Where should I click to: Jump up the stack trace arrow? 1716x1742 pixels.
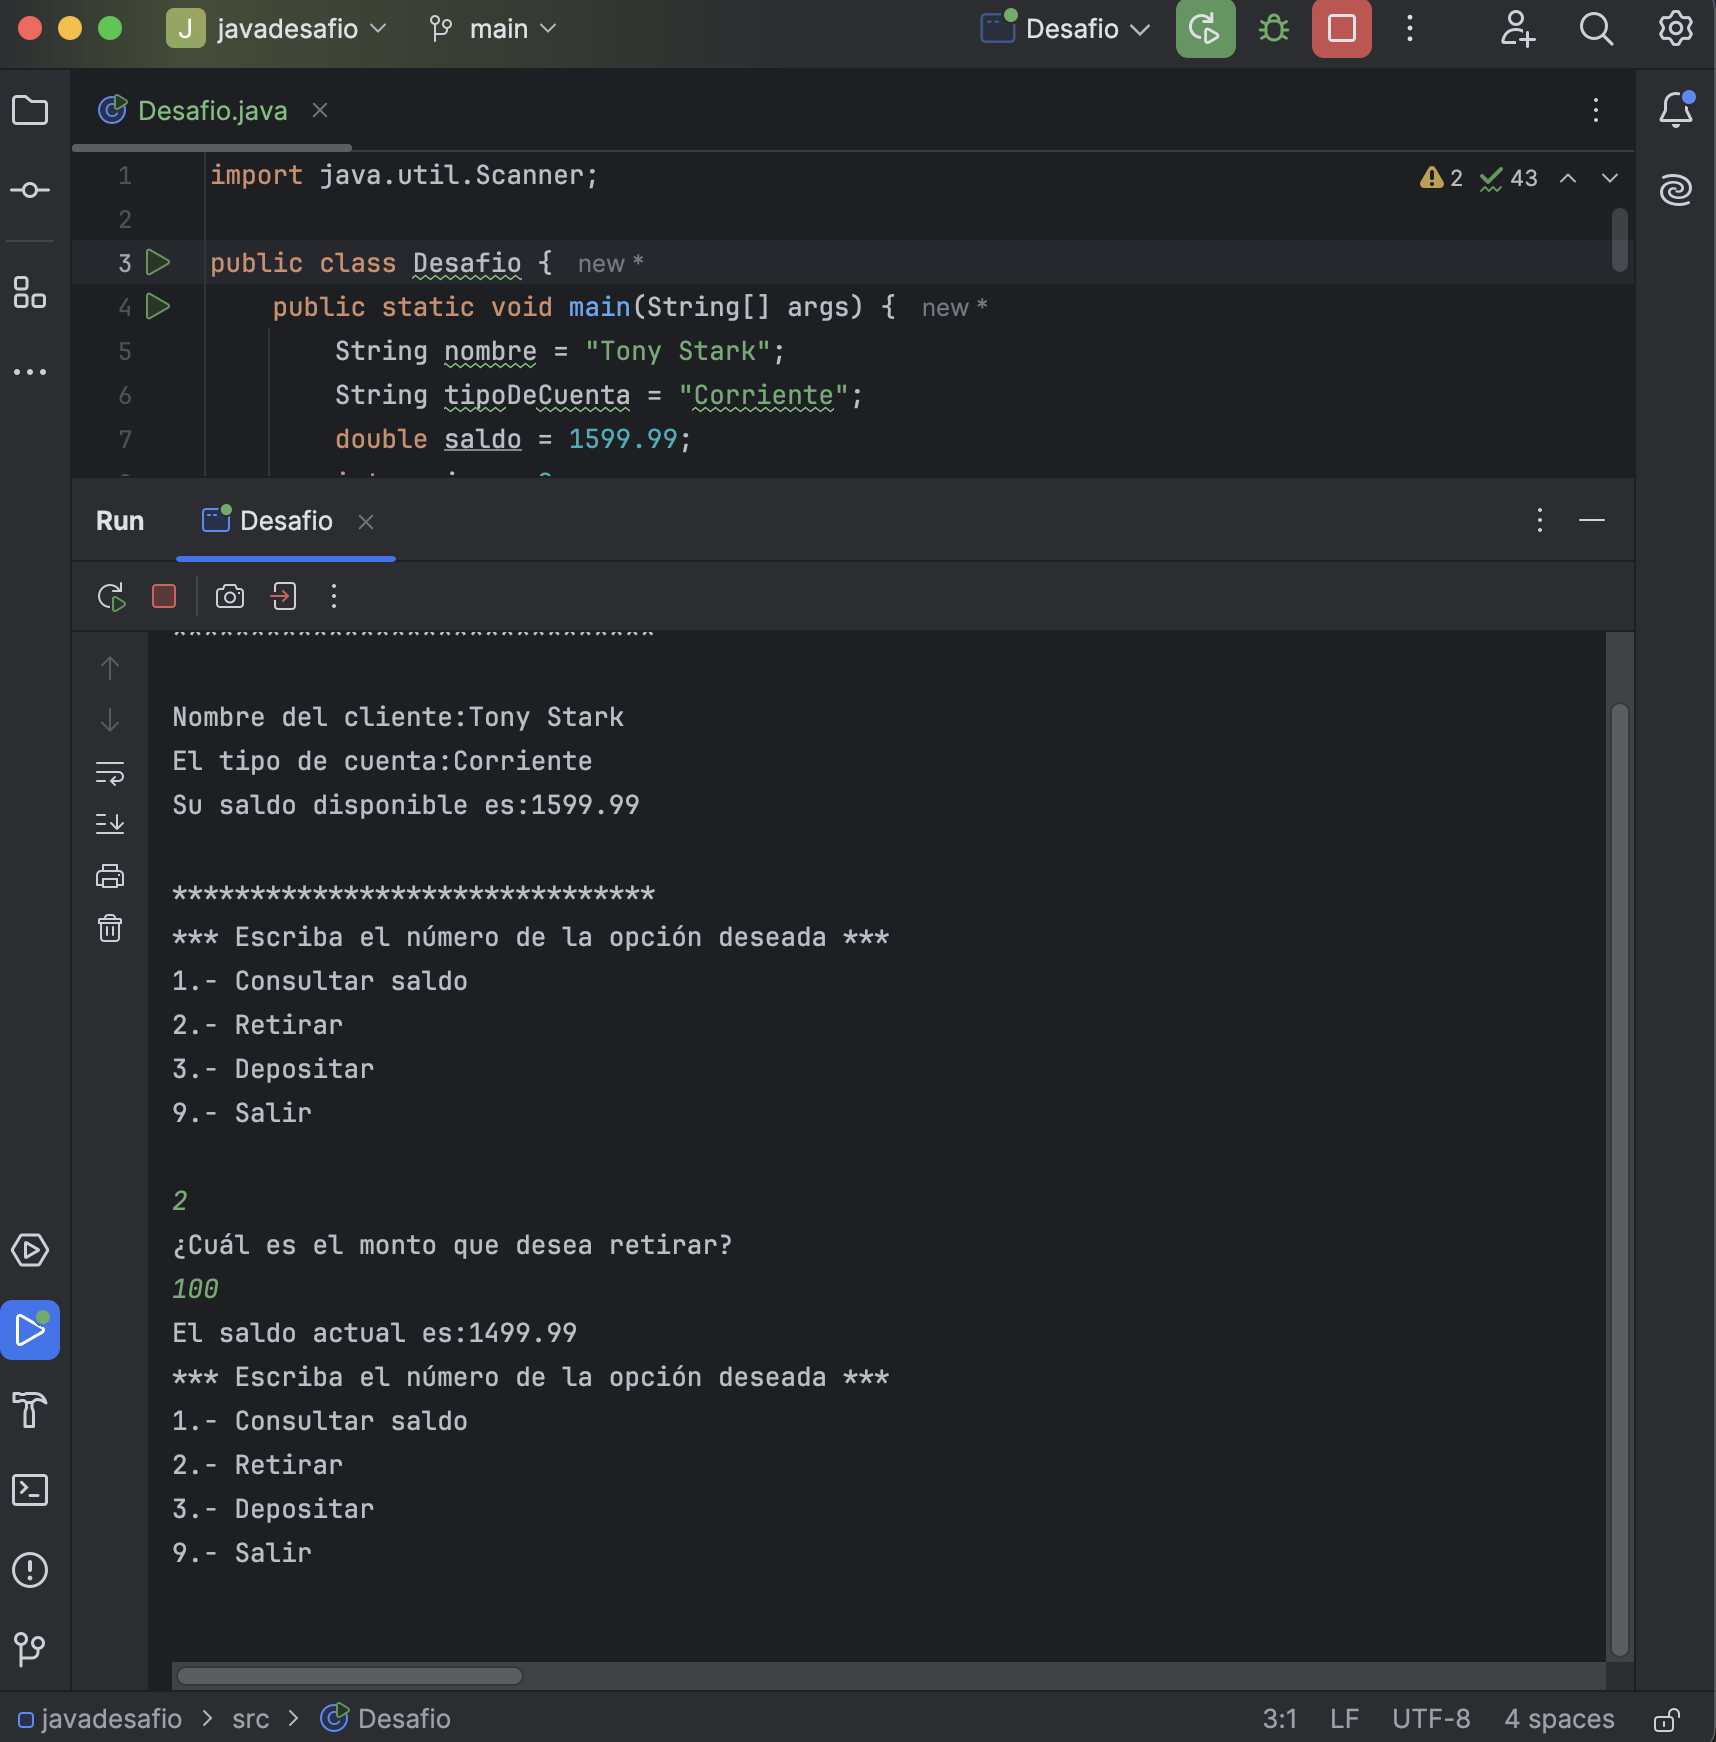110,668
